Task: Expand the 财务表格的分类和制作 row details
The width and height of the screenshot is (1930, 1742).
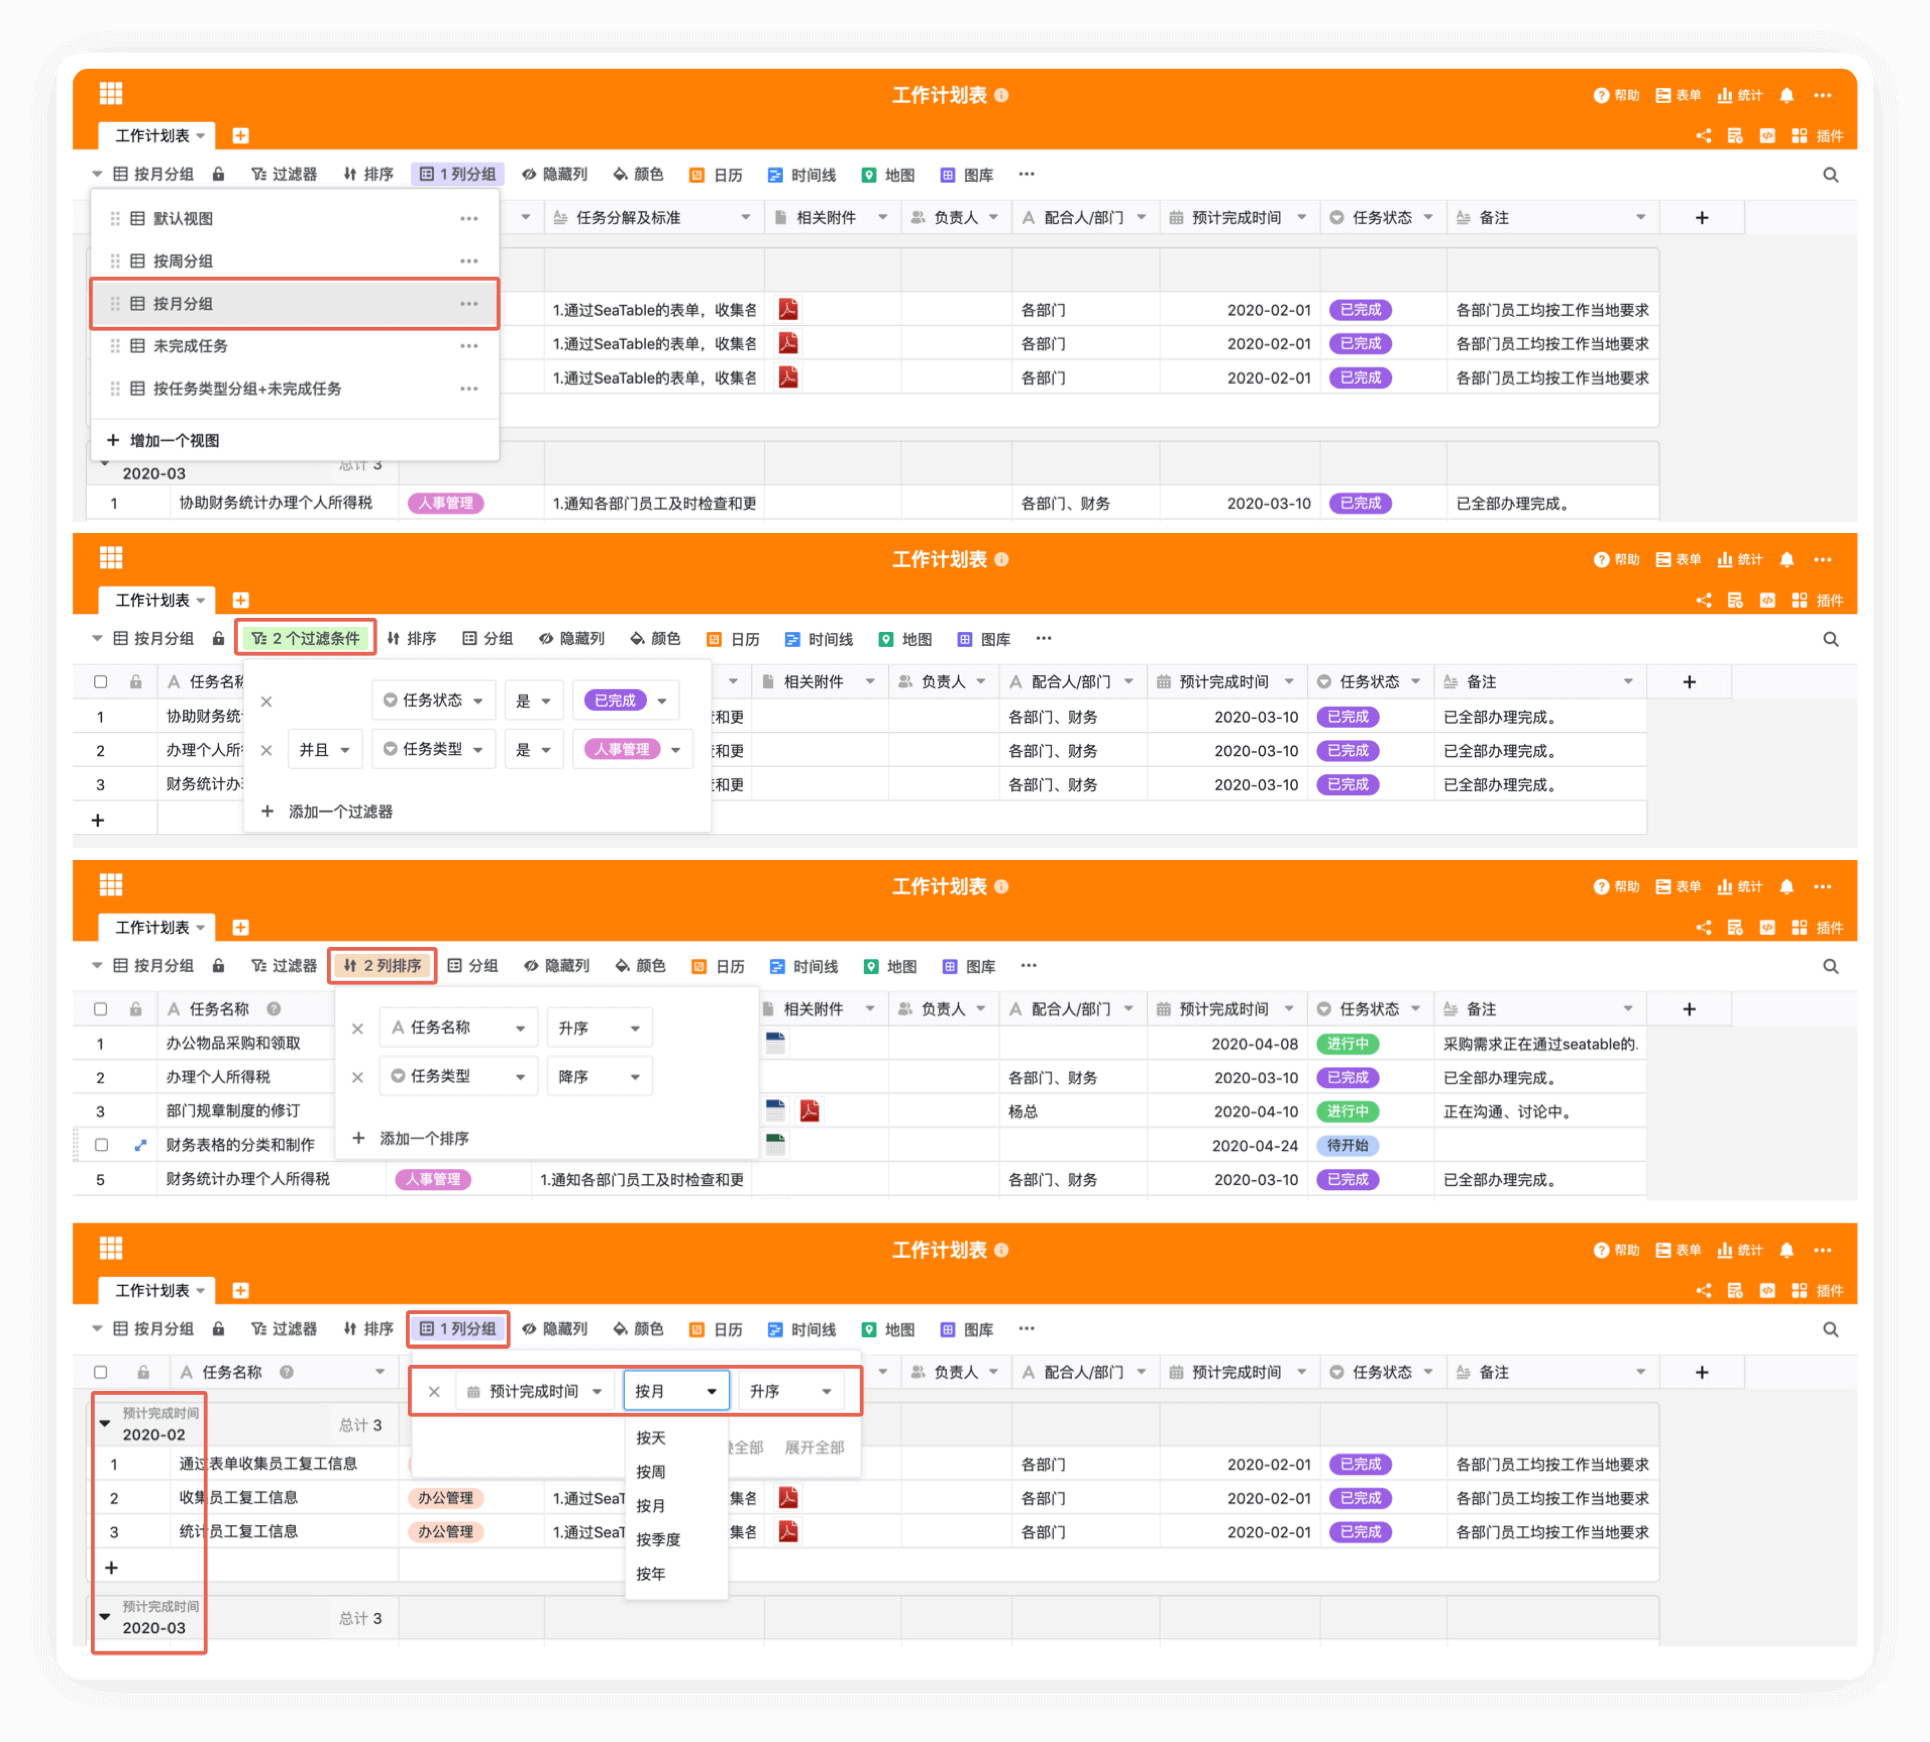Action: click(x=140, y=1145)
